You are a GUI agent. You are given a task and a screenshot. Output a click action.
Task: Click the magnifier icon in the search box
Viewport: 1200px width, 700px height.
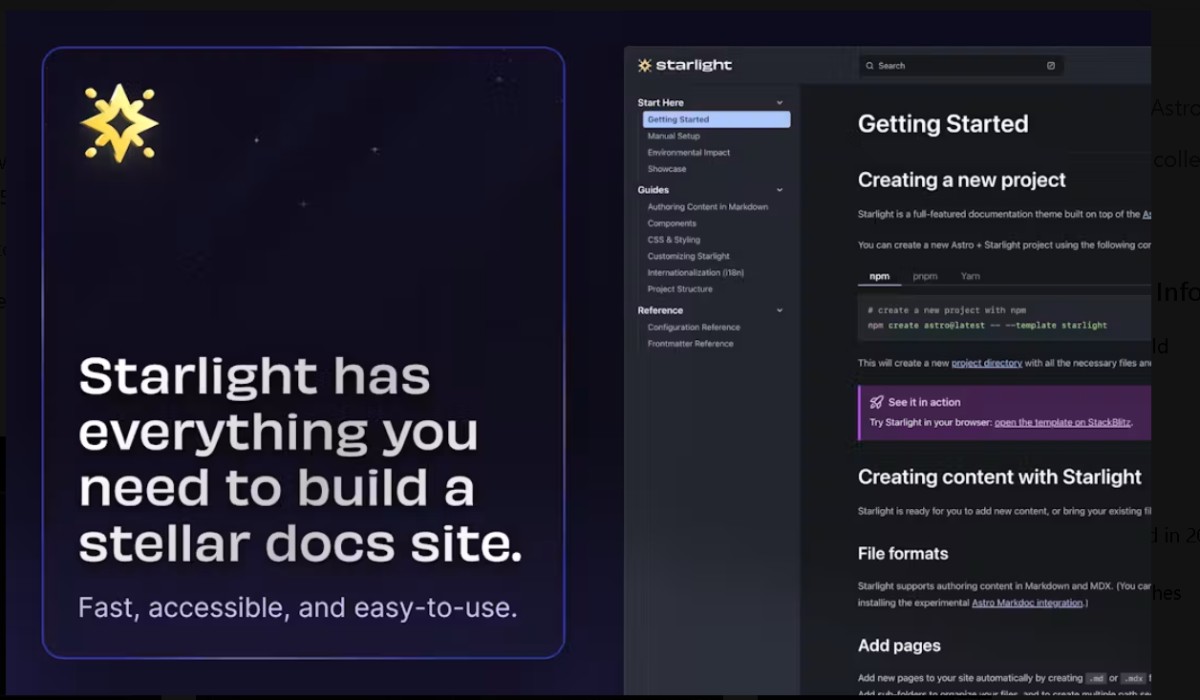click(x=870, y=66)
